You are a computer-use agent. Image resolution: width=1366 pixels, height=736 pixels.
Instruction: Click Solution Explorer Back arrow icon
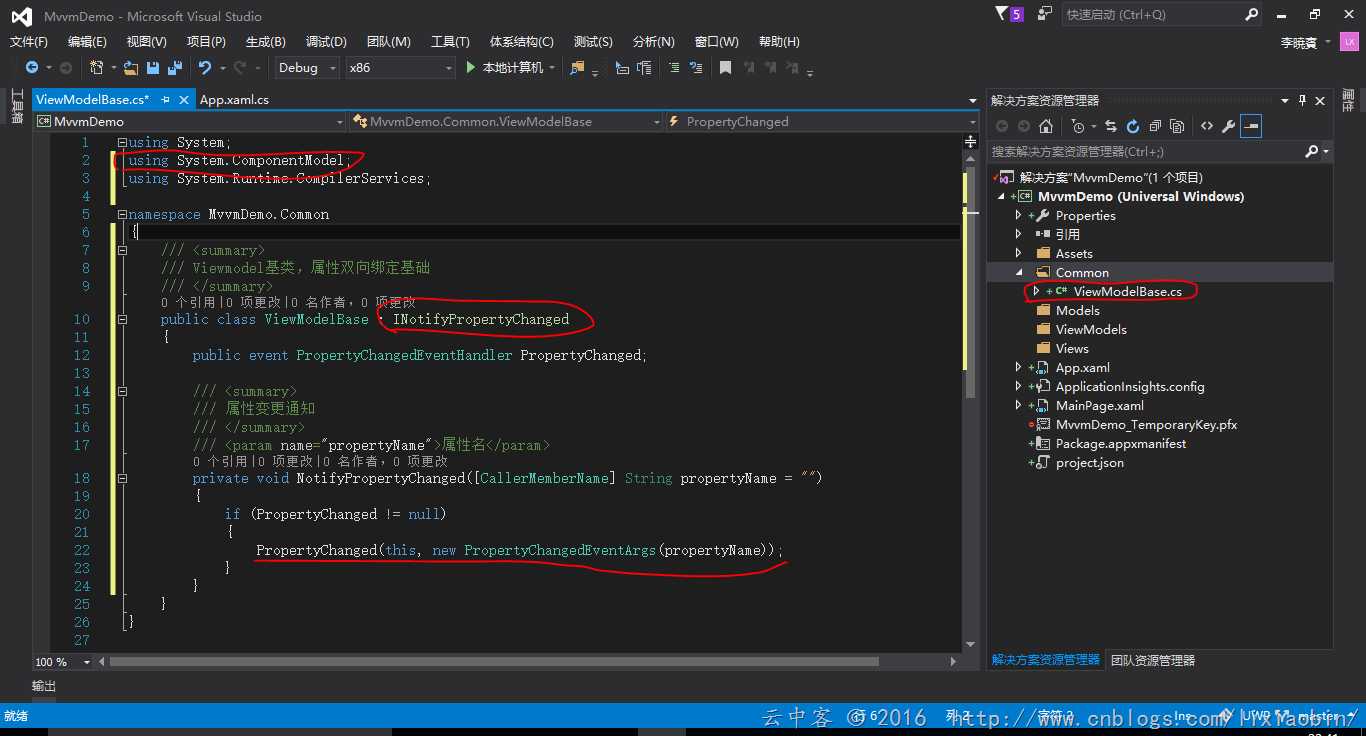pos(1001,126)
